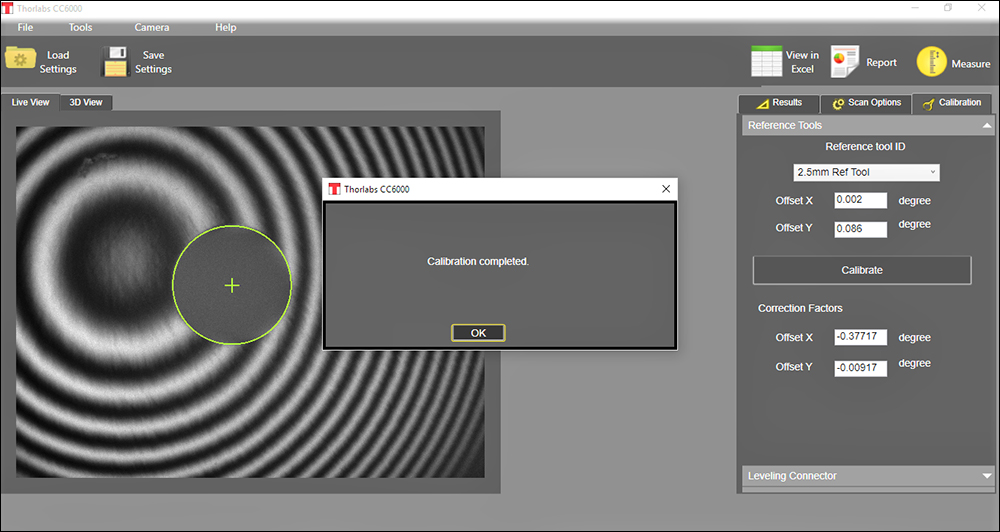
Task: Open the File menu
Action: pos(25,27)
